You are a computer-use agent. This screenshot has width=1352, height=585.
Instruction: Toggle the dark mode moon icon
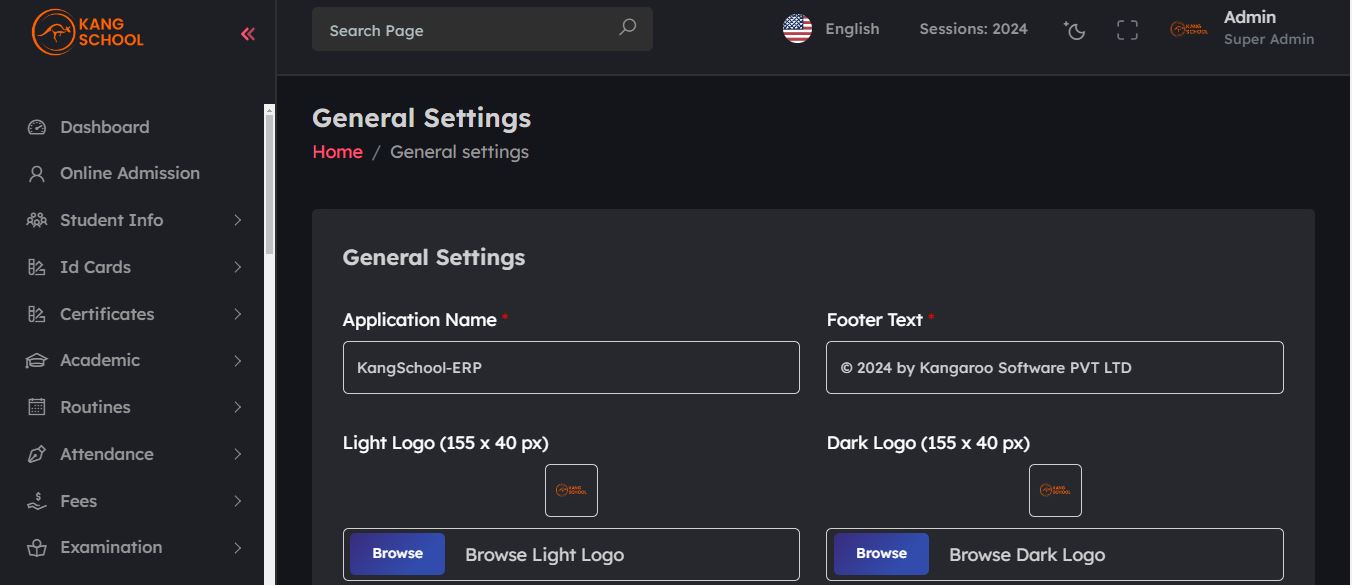1074,30
